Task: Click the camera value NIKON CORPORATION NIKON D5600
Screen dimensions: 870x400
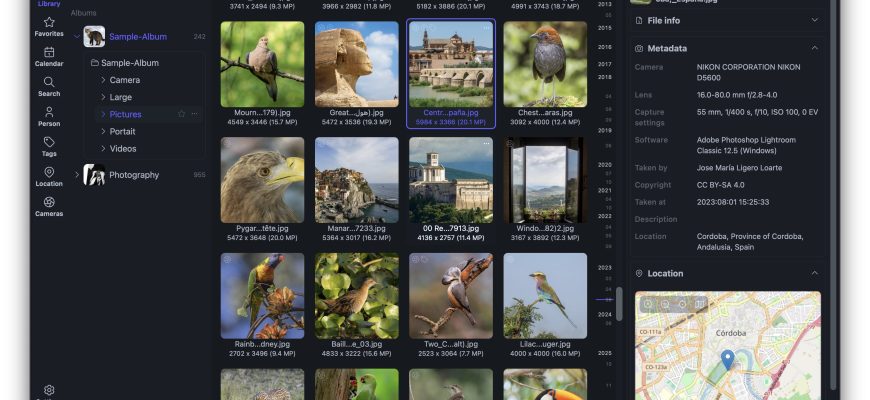Action: point(748,73)
